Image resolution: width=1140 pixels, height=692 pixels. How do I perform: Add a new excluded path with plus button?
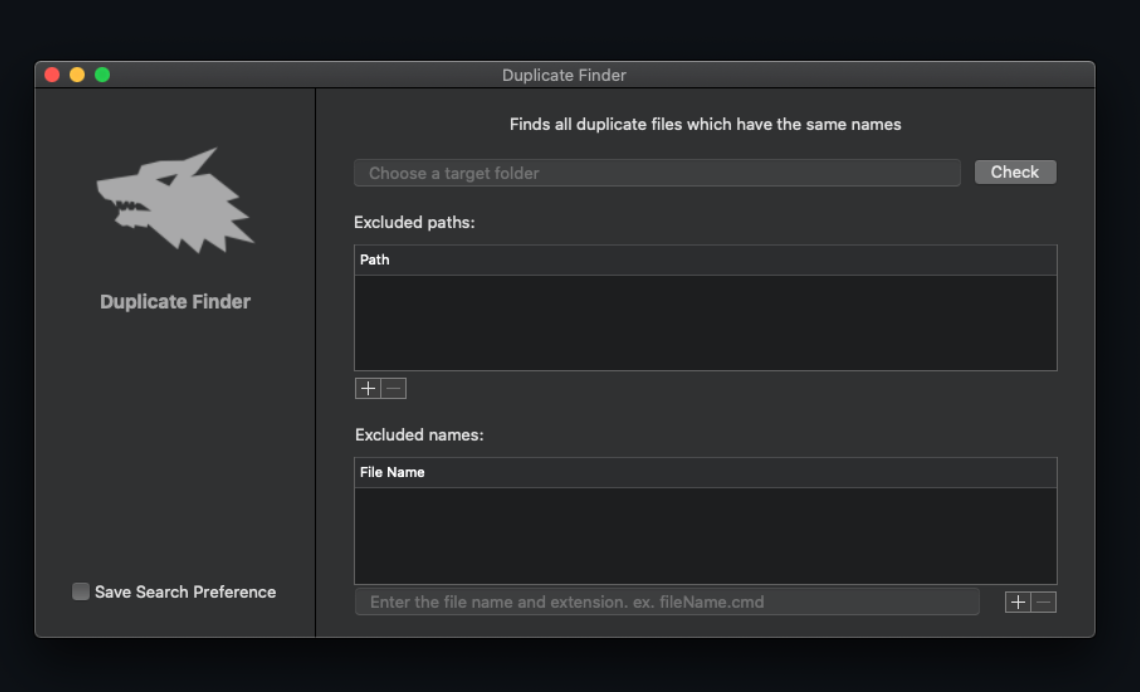(368, 389)
